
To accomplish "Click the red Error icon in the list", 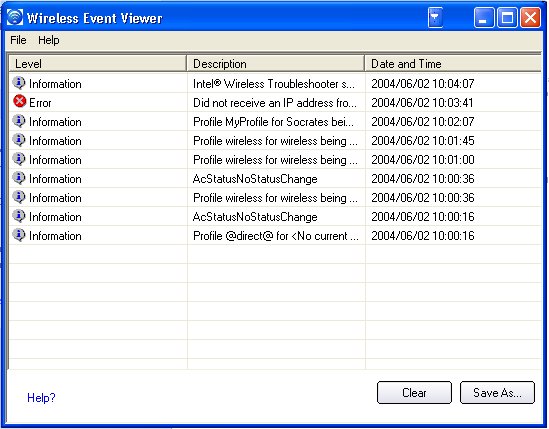I will (x=20, y=101).
